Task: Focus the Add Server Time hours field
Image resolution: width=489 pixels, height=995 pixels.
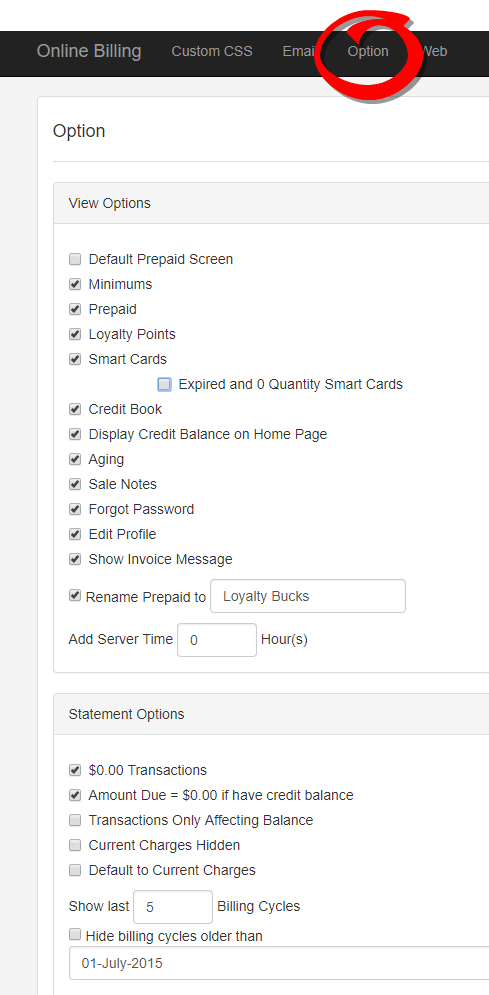Action: [x=217, y=640]
